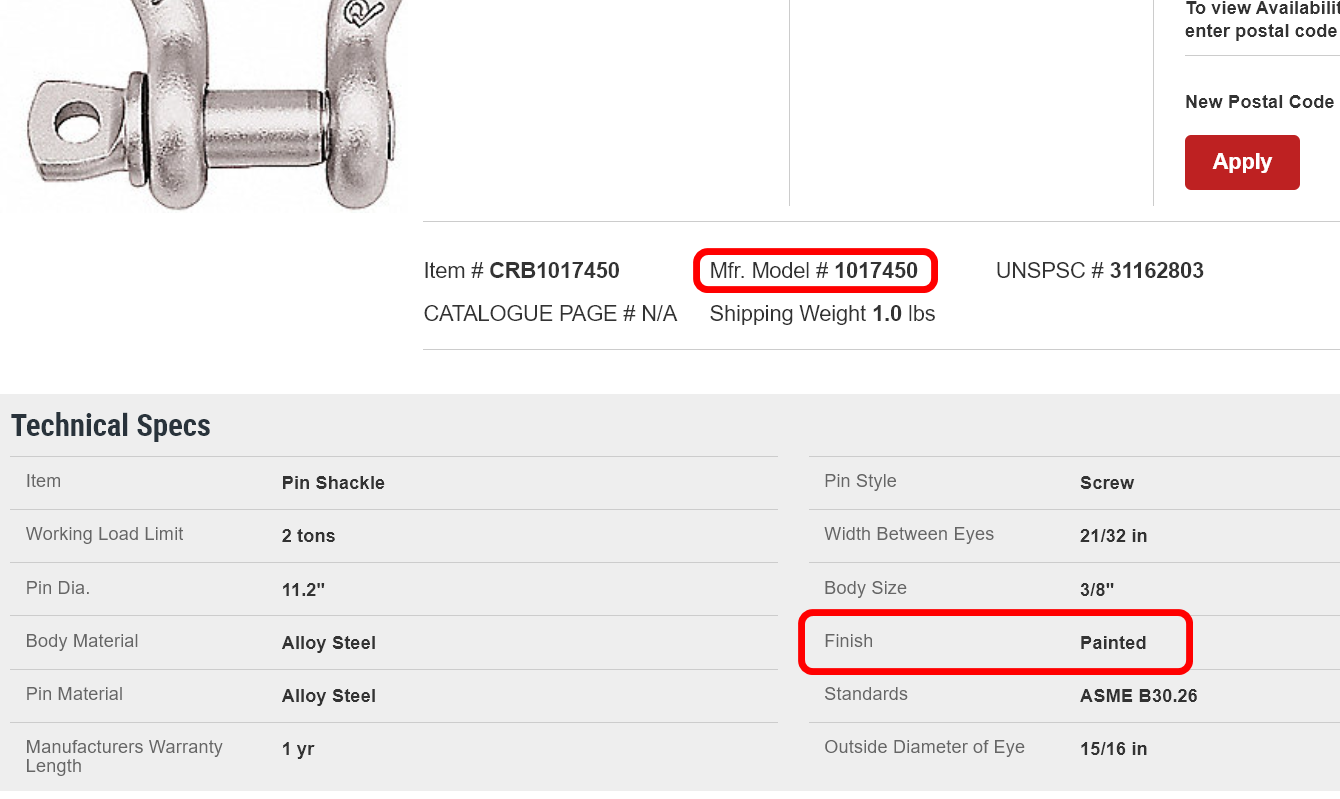The width and height of the screenshot is (1340, 799).
Task: Select the Mfr. Model number 1017450
Action: tap(876, 271)
